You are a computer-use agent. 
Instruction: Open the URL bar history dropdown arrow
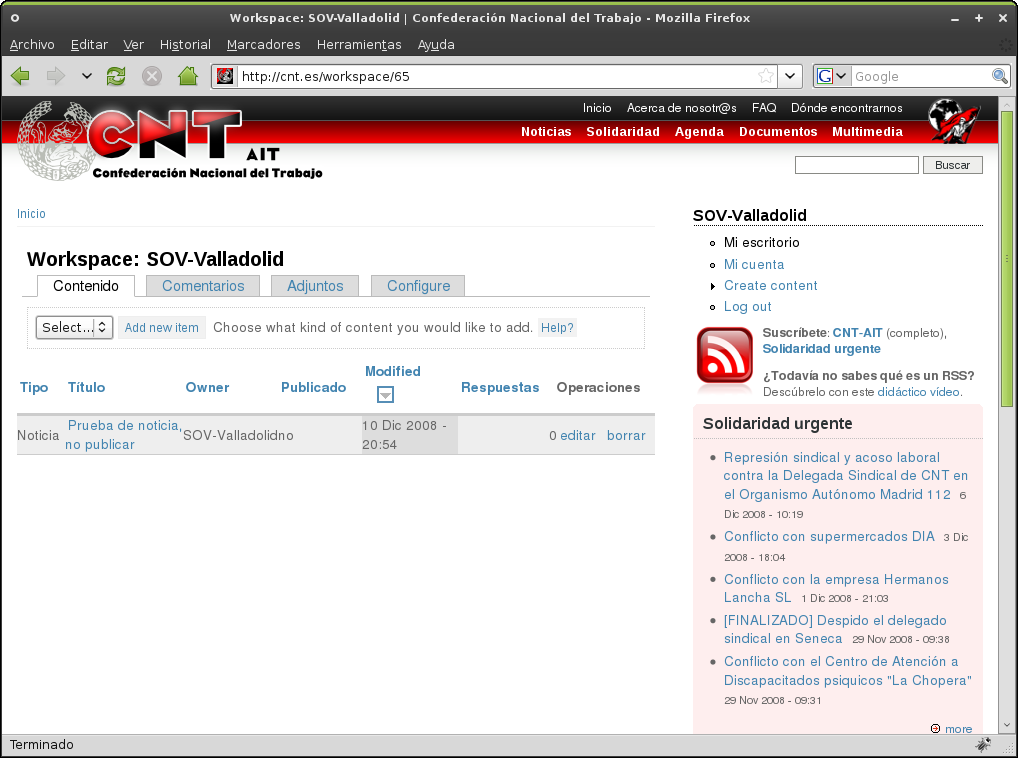click(x=790, y=76)
